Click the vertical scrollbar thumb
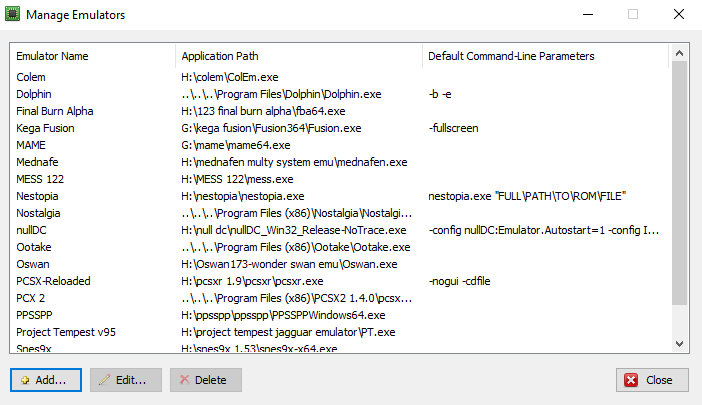This screenshot has width=702, height=405. pyautogui.click(x=679, y=183)
